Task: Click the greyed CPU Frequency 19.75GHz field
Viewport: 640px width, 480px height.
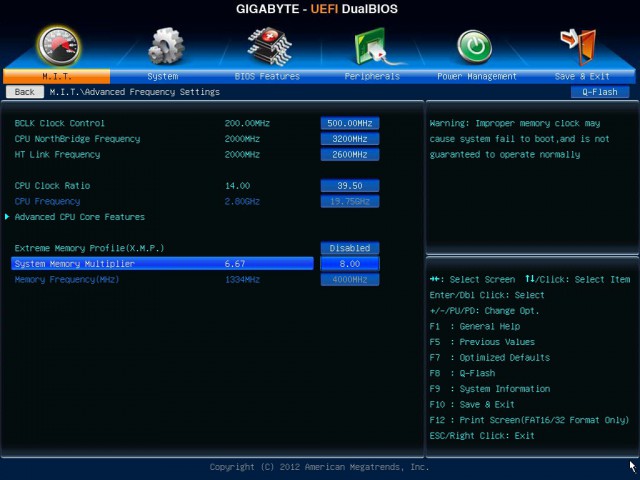Action: 350,201
